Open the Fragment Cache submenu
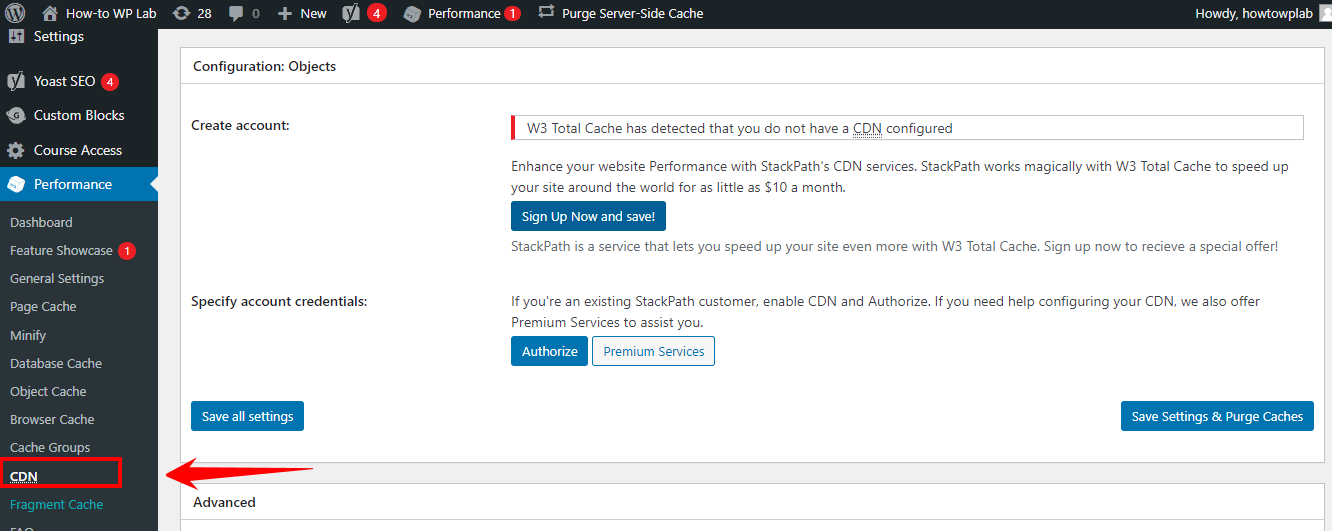The height and width of the screenshot is (531, 1332). tap(56, 504)
